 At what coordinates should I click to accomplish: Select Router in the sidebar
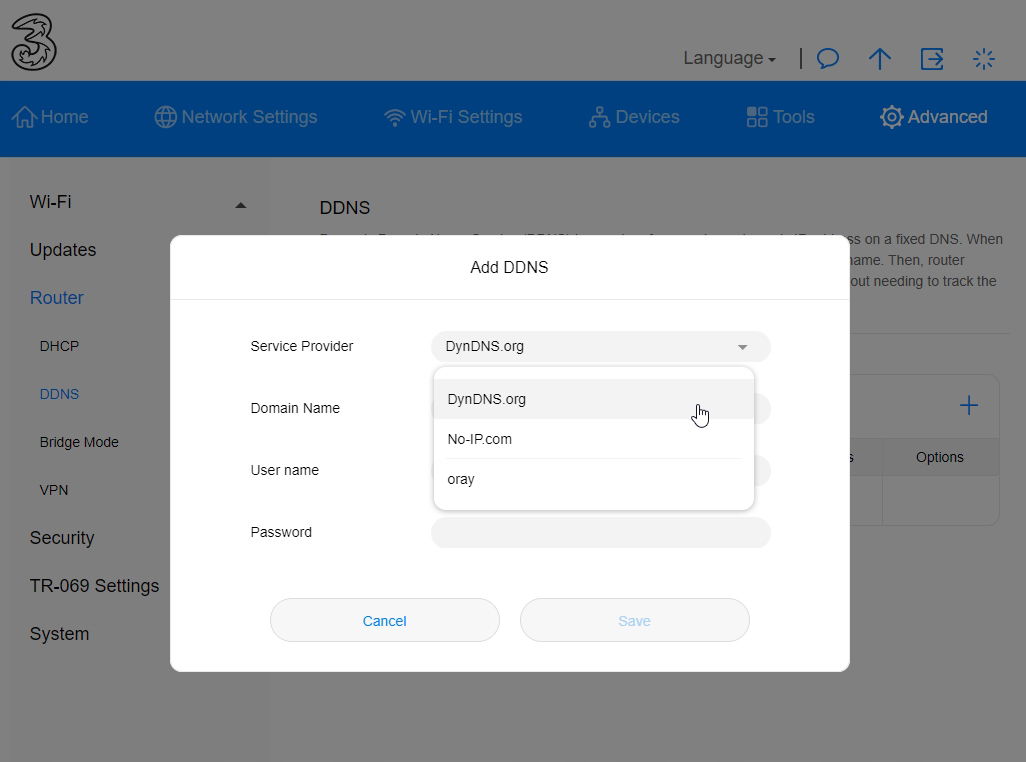pyautogui.click(x=56, y=298)
